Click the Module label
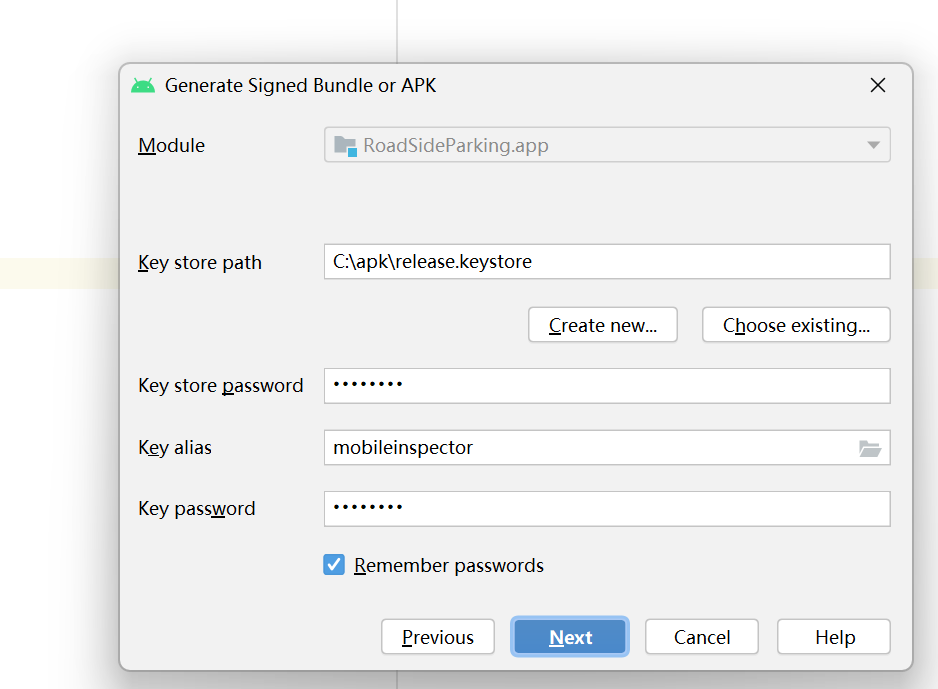 [172, 145]
